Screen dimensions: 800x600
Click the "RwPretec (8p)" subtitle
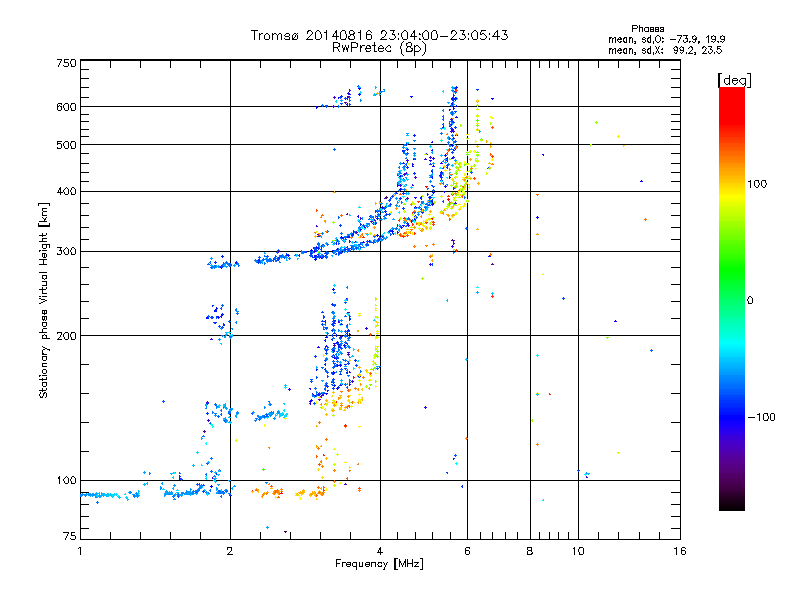point(379,48)
